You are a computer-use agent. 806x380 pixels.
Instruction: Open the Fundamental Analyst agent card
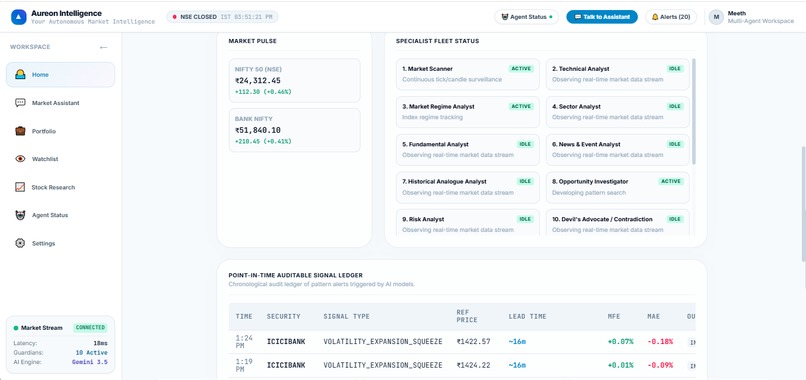(x=468, y=150)
